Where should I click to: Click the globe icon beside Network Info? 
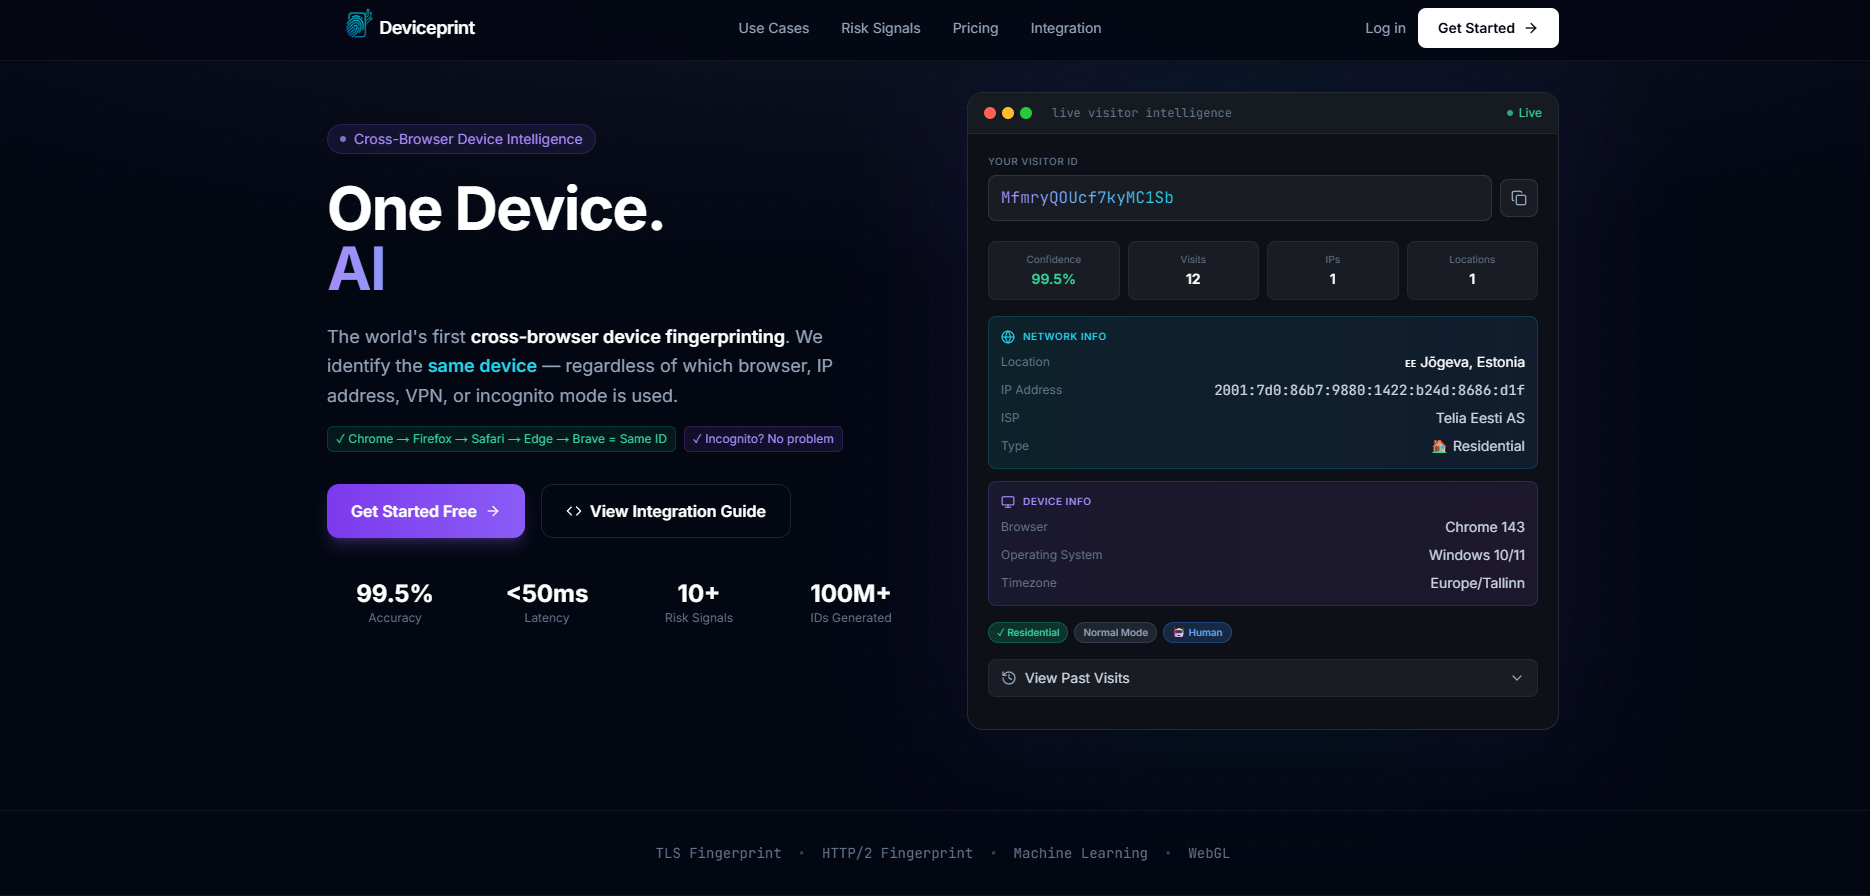pos(1008,337)
